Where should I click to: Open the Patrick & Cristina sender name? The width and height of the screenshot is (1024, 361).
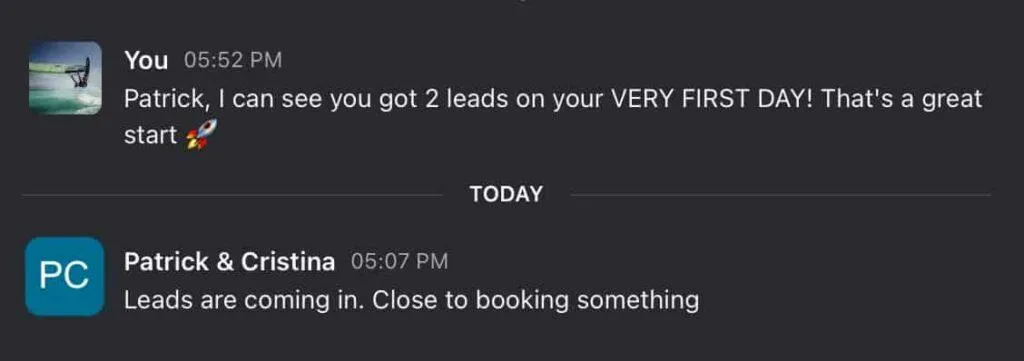pyautogui.click(x=229, y=262)
